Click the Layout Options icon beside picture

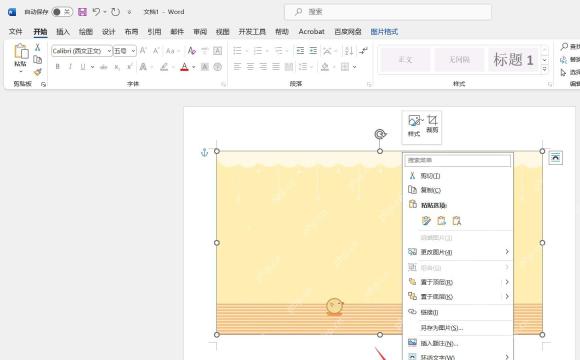[x=555, y=158]
